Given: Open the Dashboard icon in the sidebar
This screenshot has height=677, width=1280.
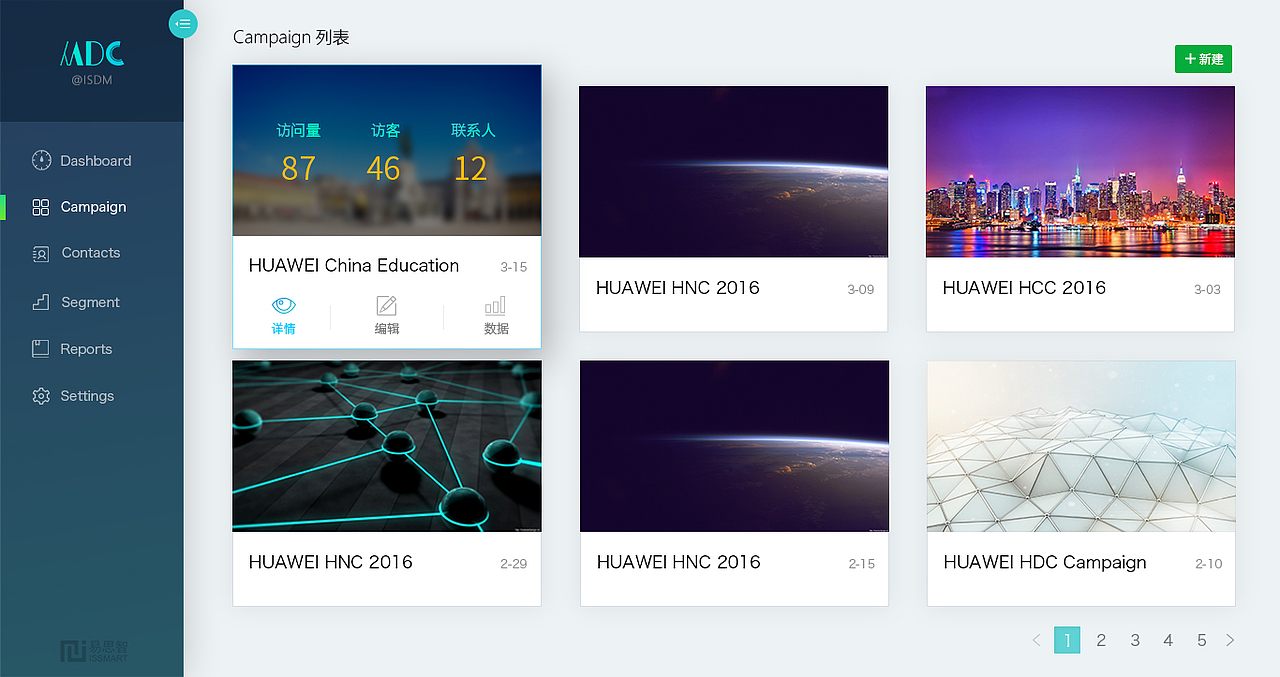Looking at the screenshot, I should 40,160.
